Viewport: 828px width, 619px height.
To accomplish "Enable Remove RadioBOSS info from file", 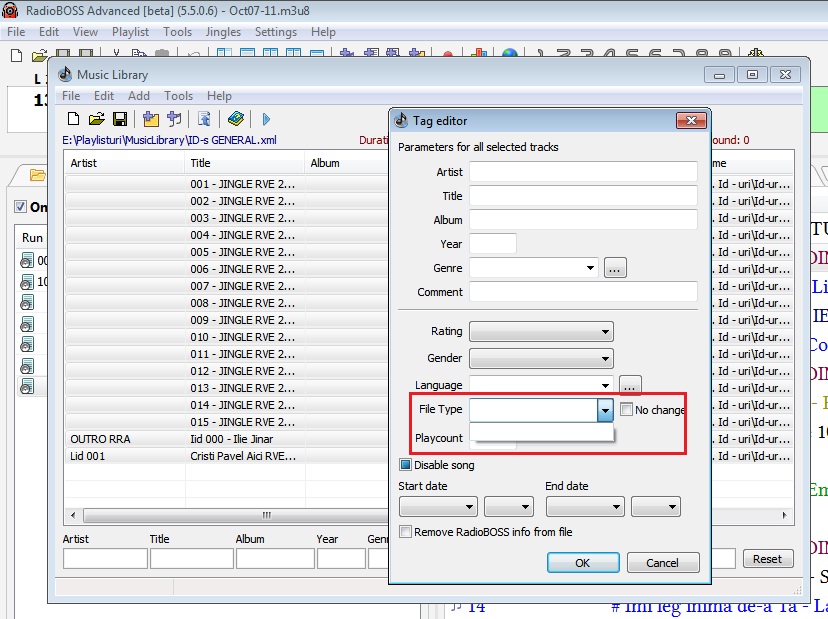I will tap(406, 532).
